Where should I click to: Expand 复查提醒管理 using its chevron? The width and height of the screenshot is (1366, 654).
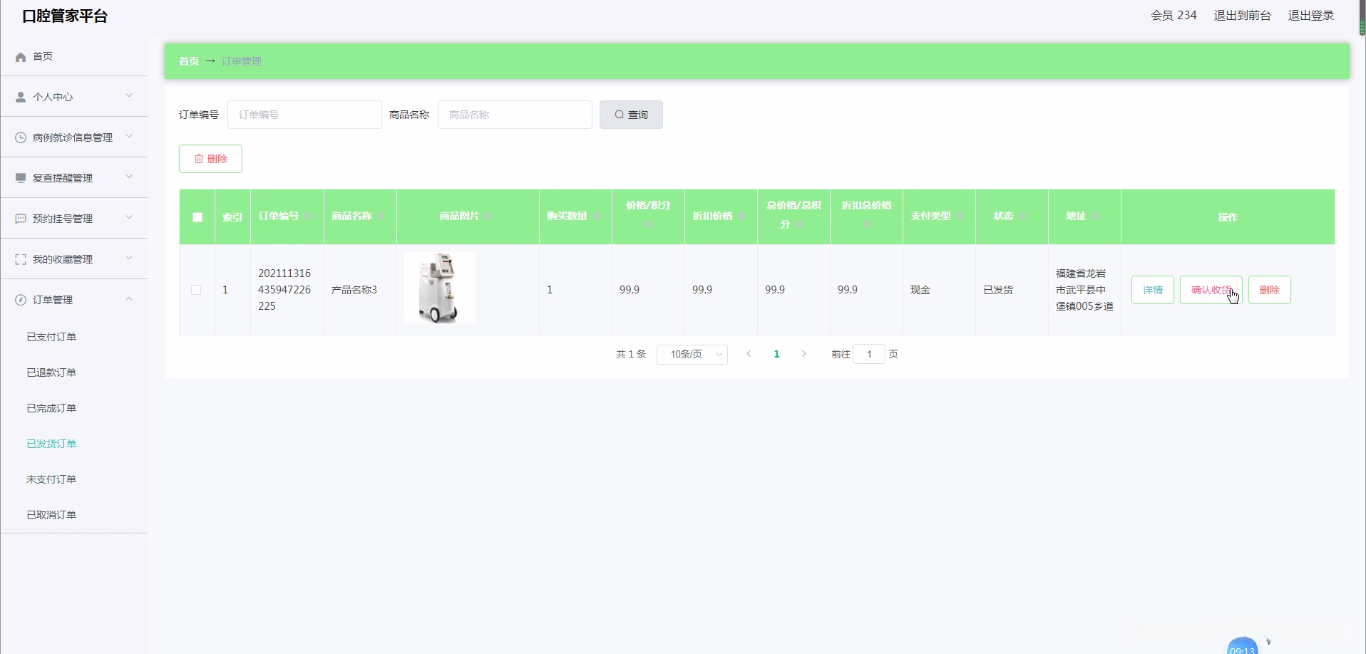[129, 177]
